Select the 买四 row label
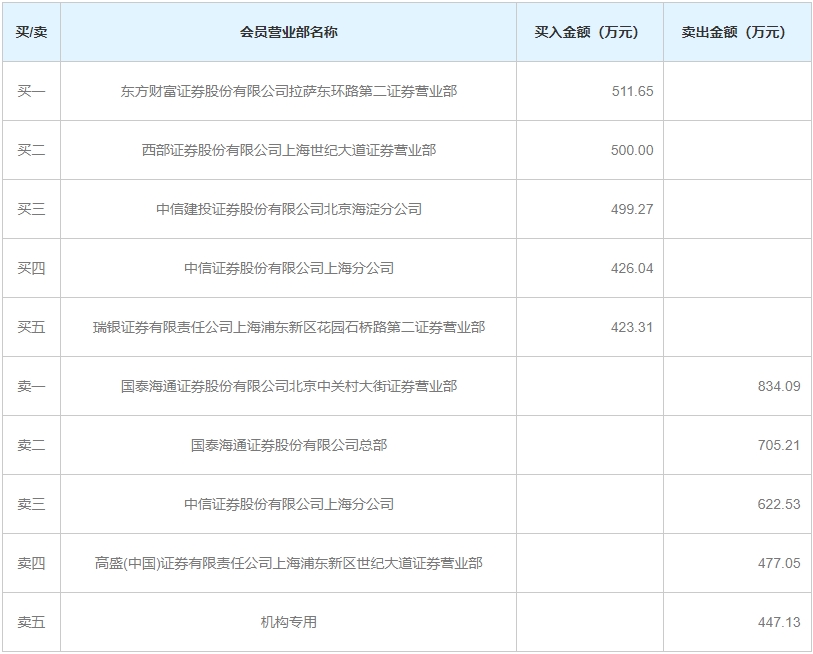This screenshot has width=813, height=654. [x=31, y=268]
